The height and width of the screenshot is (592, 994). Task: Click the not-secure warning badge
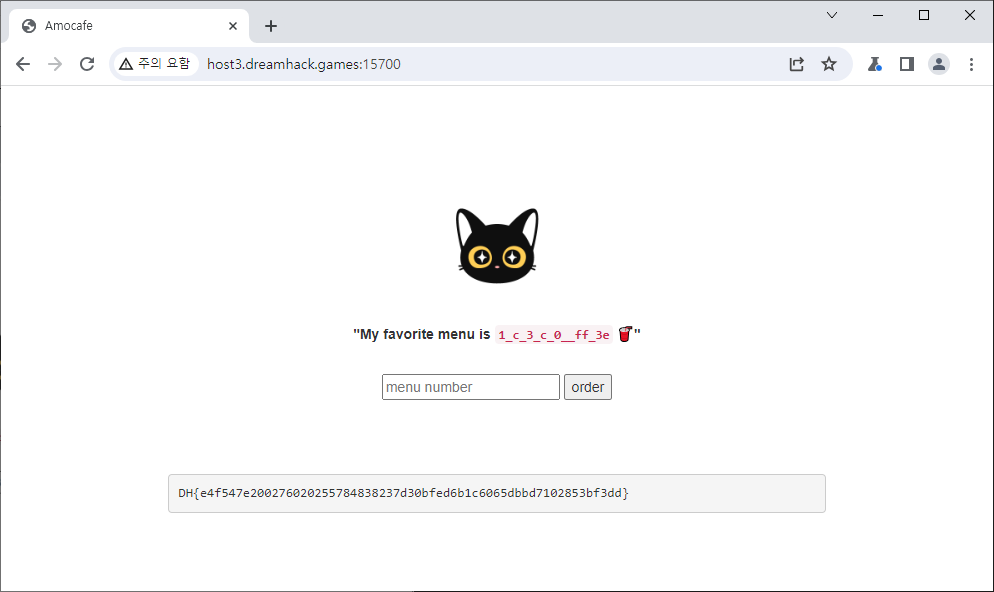coord(154,64)
